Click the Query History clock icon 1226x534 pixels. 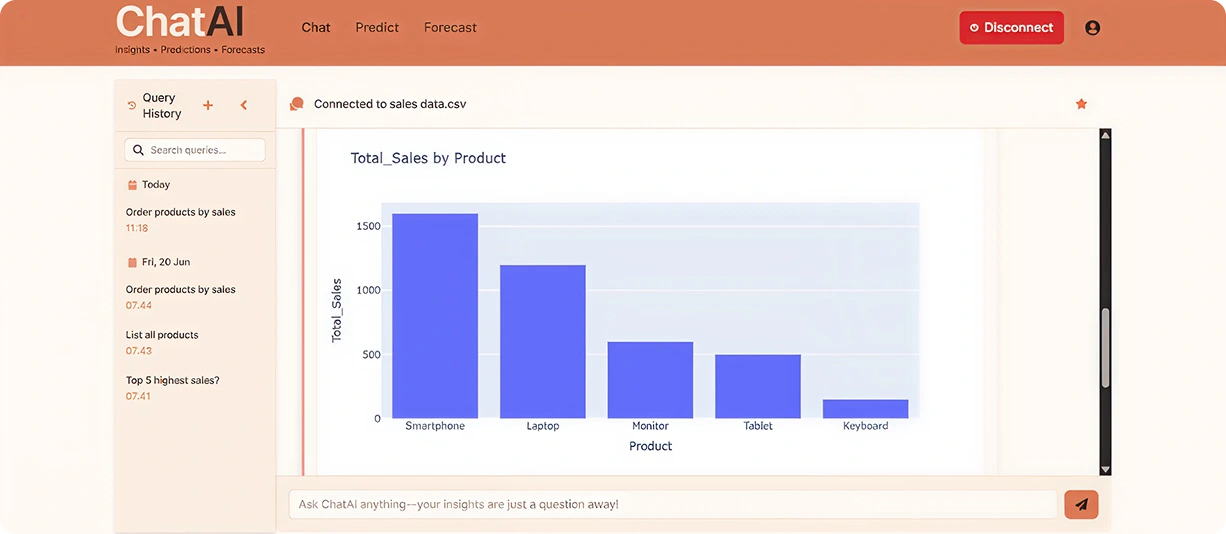click(x=132, y=105)
